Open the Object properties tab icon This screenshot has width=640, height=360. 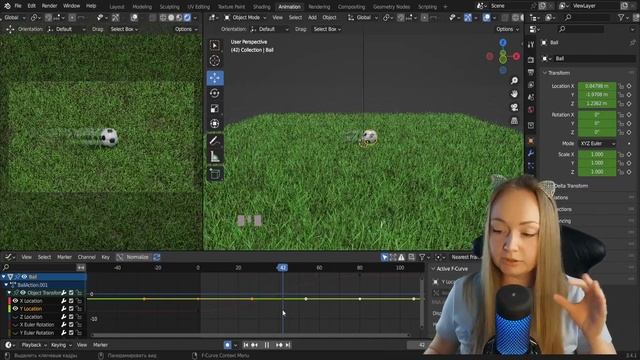click(x=531, y=141)
